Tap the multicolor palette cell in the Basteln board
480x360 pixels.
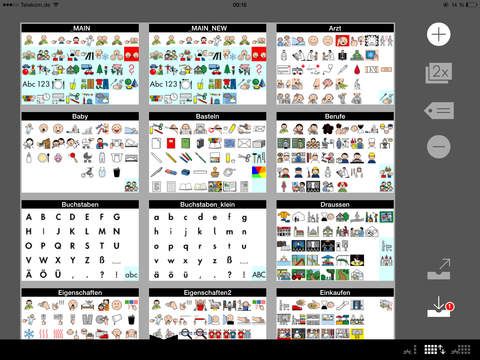(259, 172)
